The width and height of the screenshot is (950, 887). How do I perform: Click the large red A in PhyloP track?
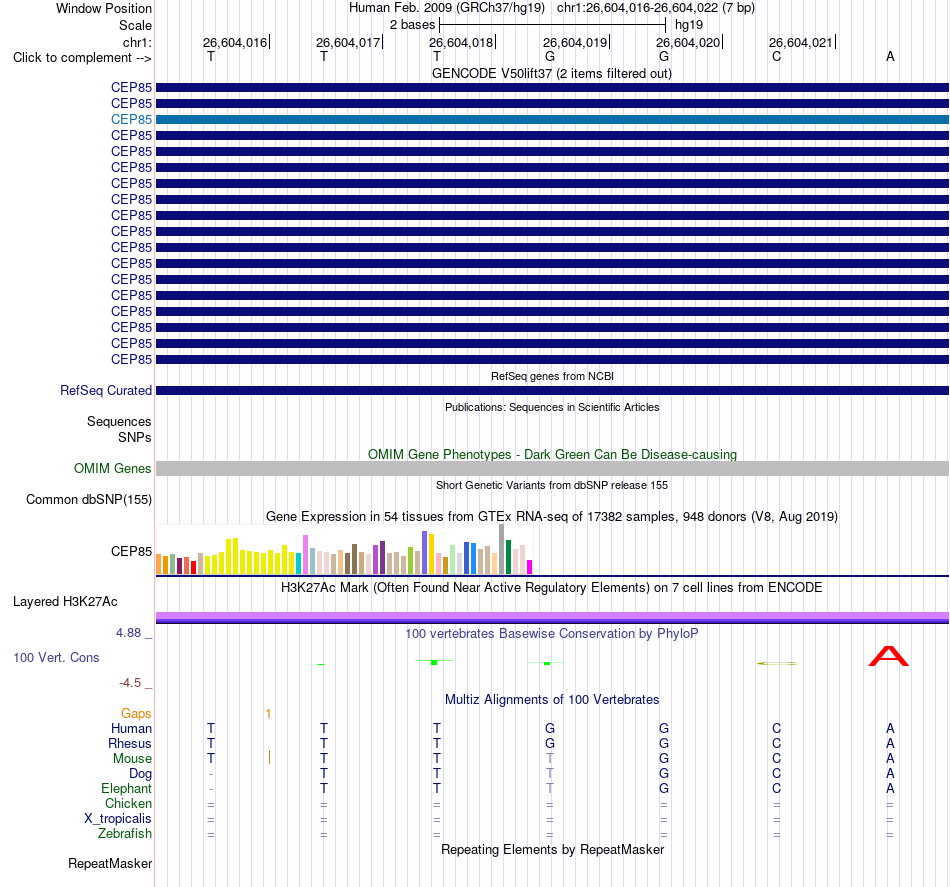[889, 656]
